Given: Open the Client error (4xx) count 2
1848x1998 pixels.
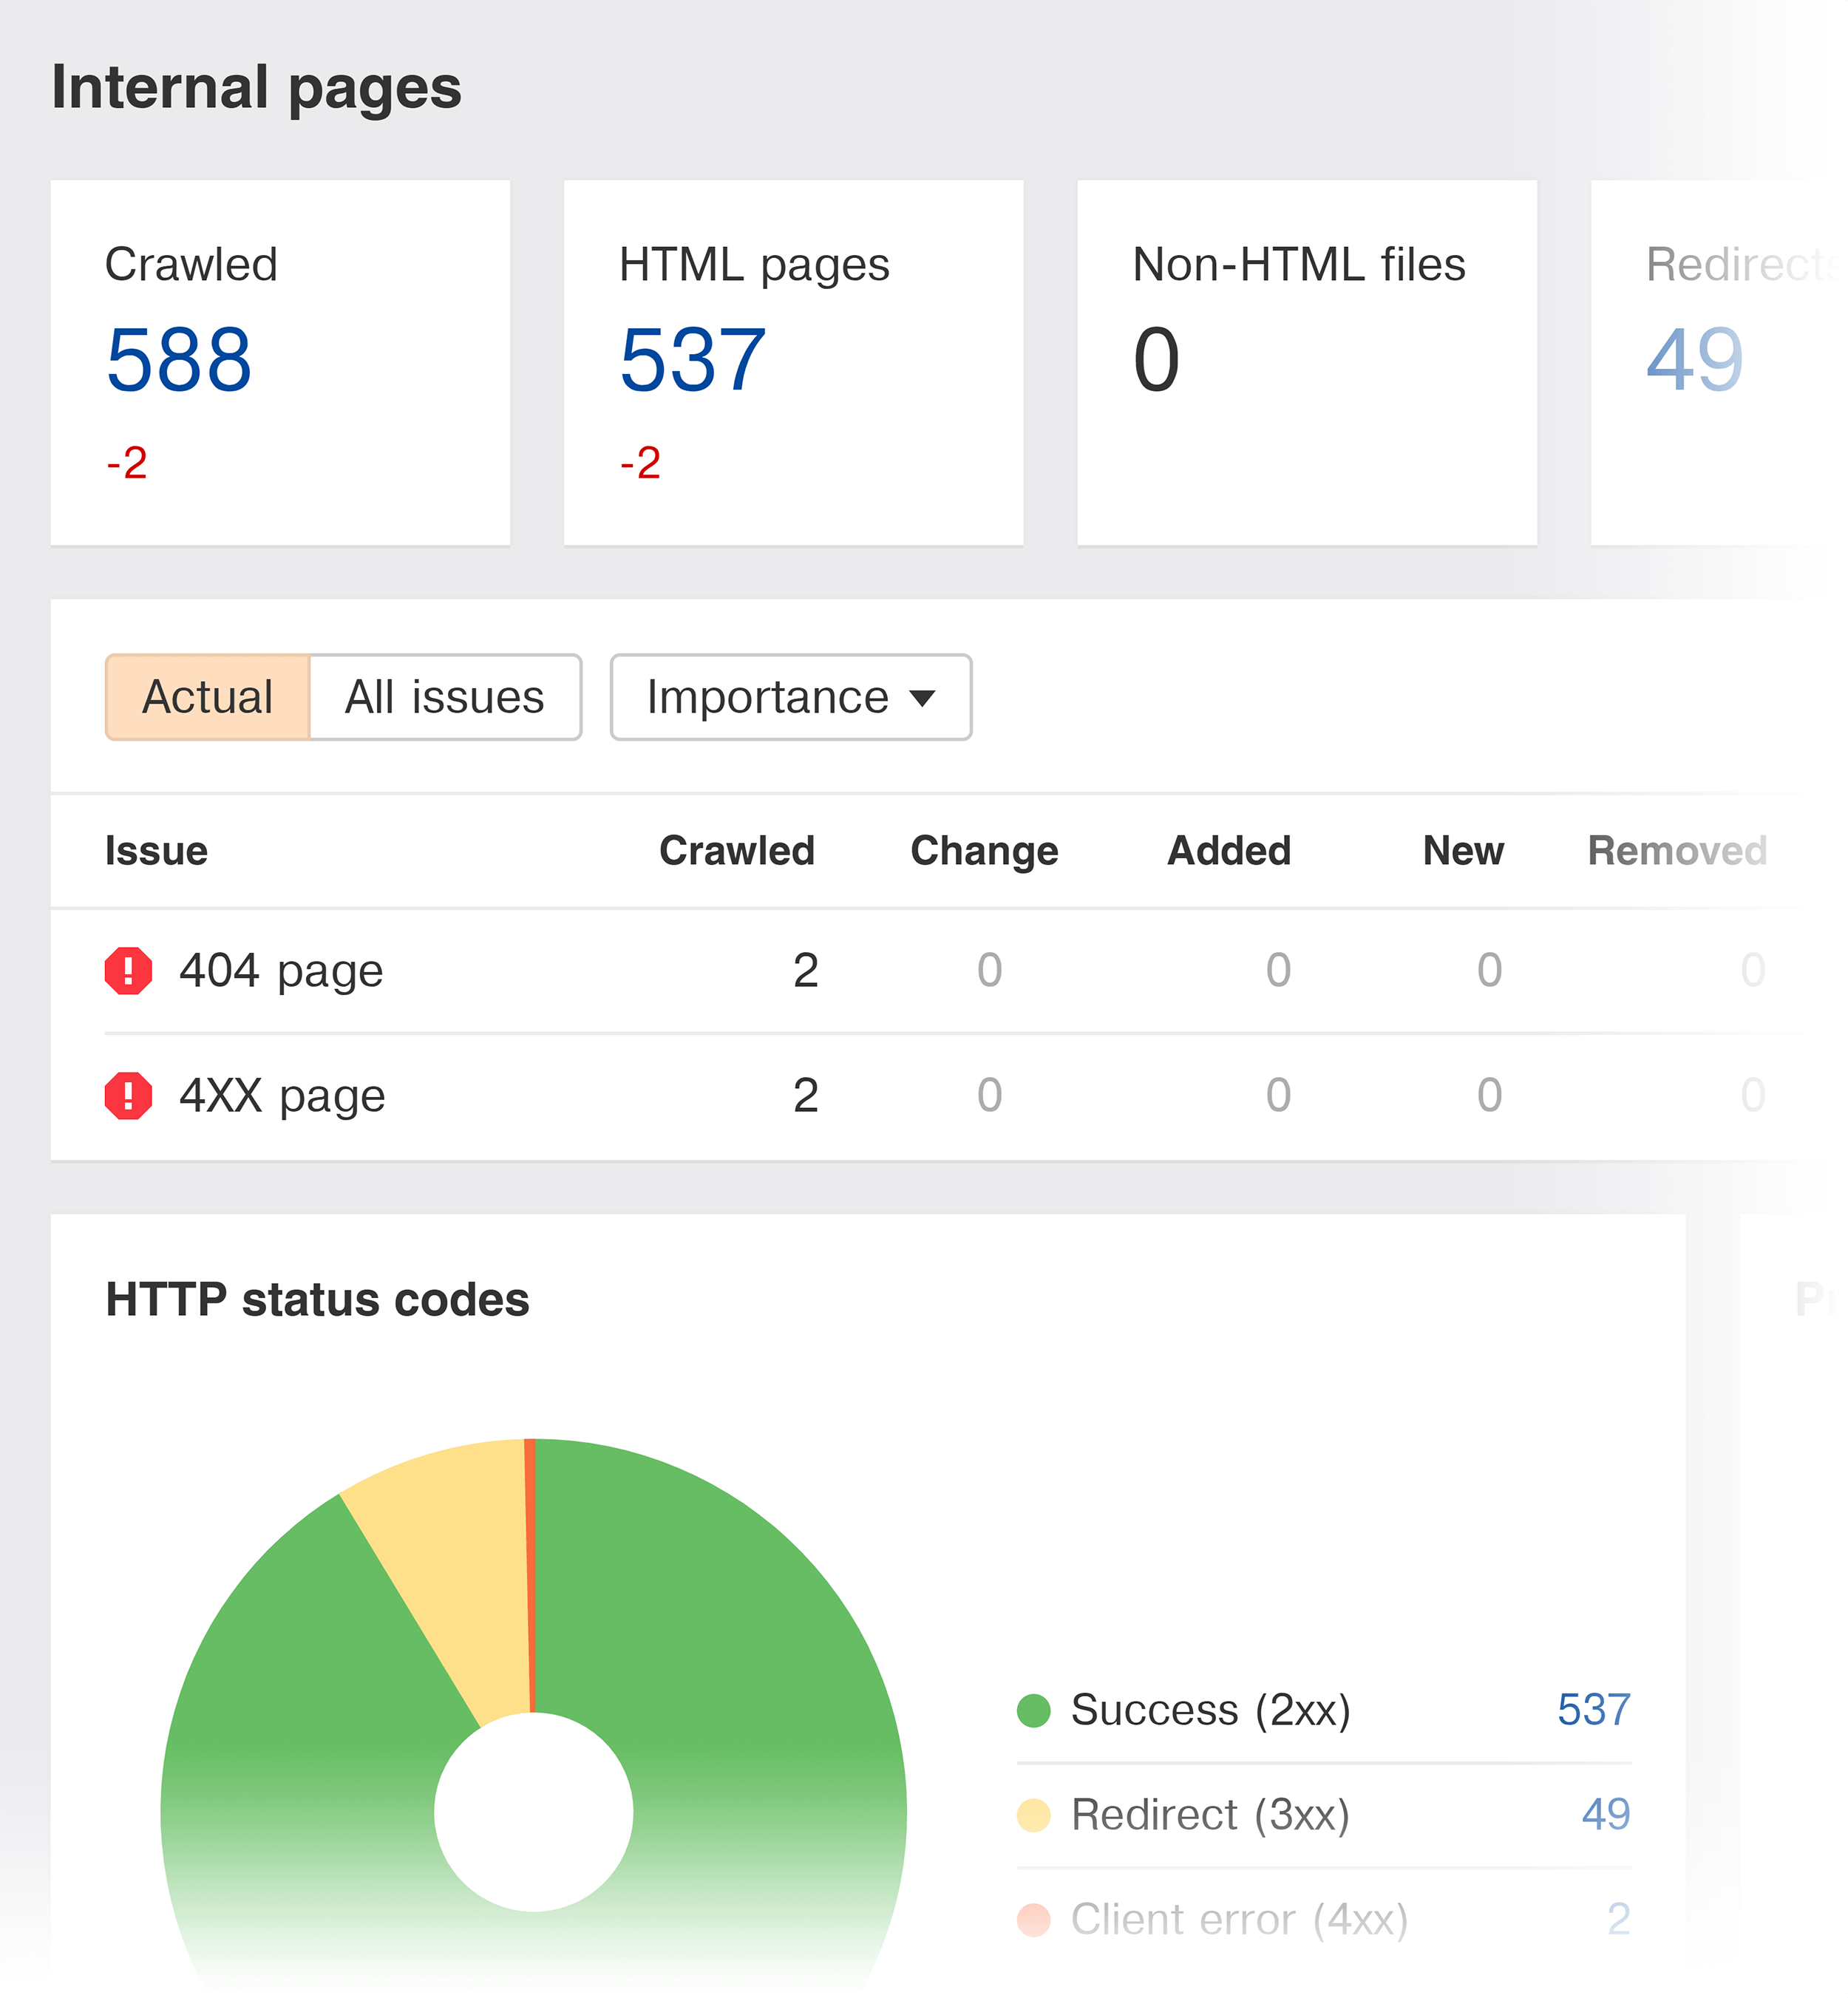Looking at the screenshot, I should point(1619,1920).
